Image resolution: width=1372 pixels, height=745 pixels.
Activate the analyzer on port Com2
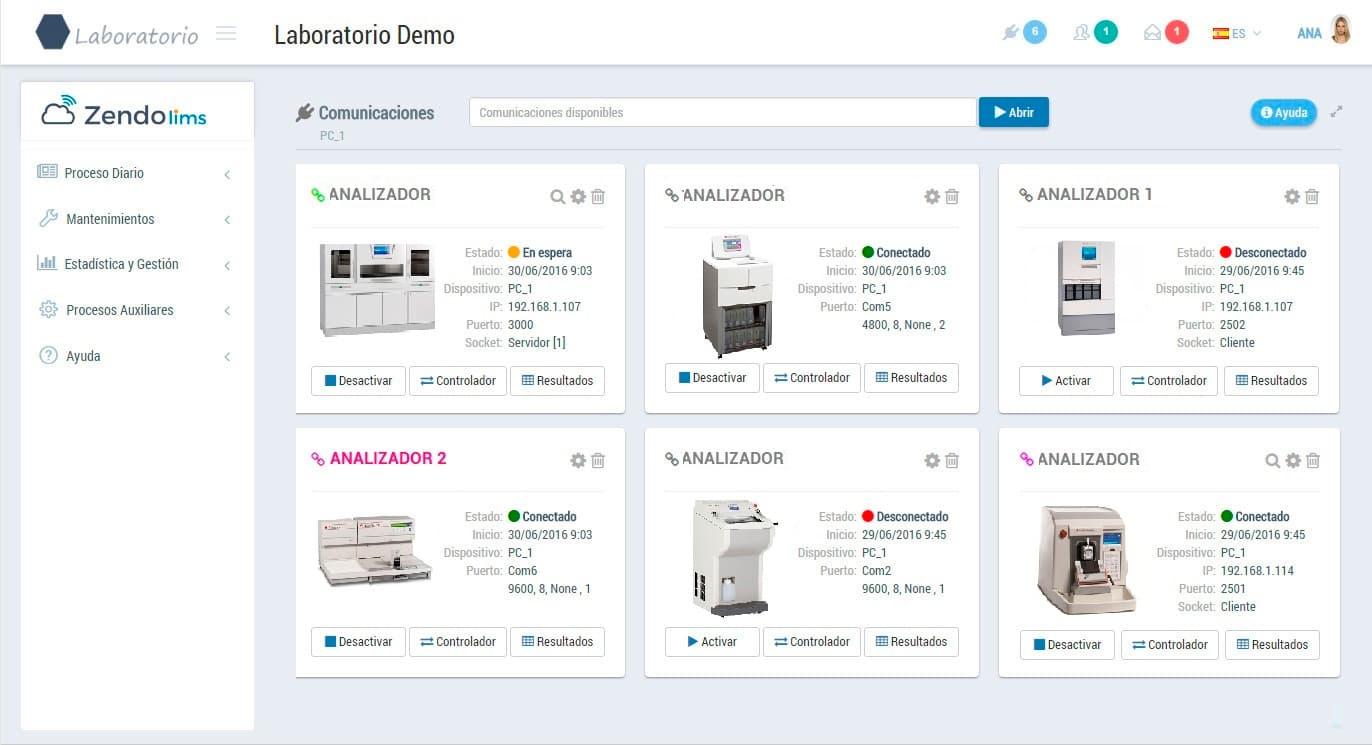click(x=712, y=642)
